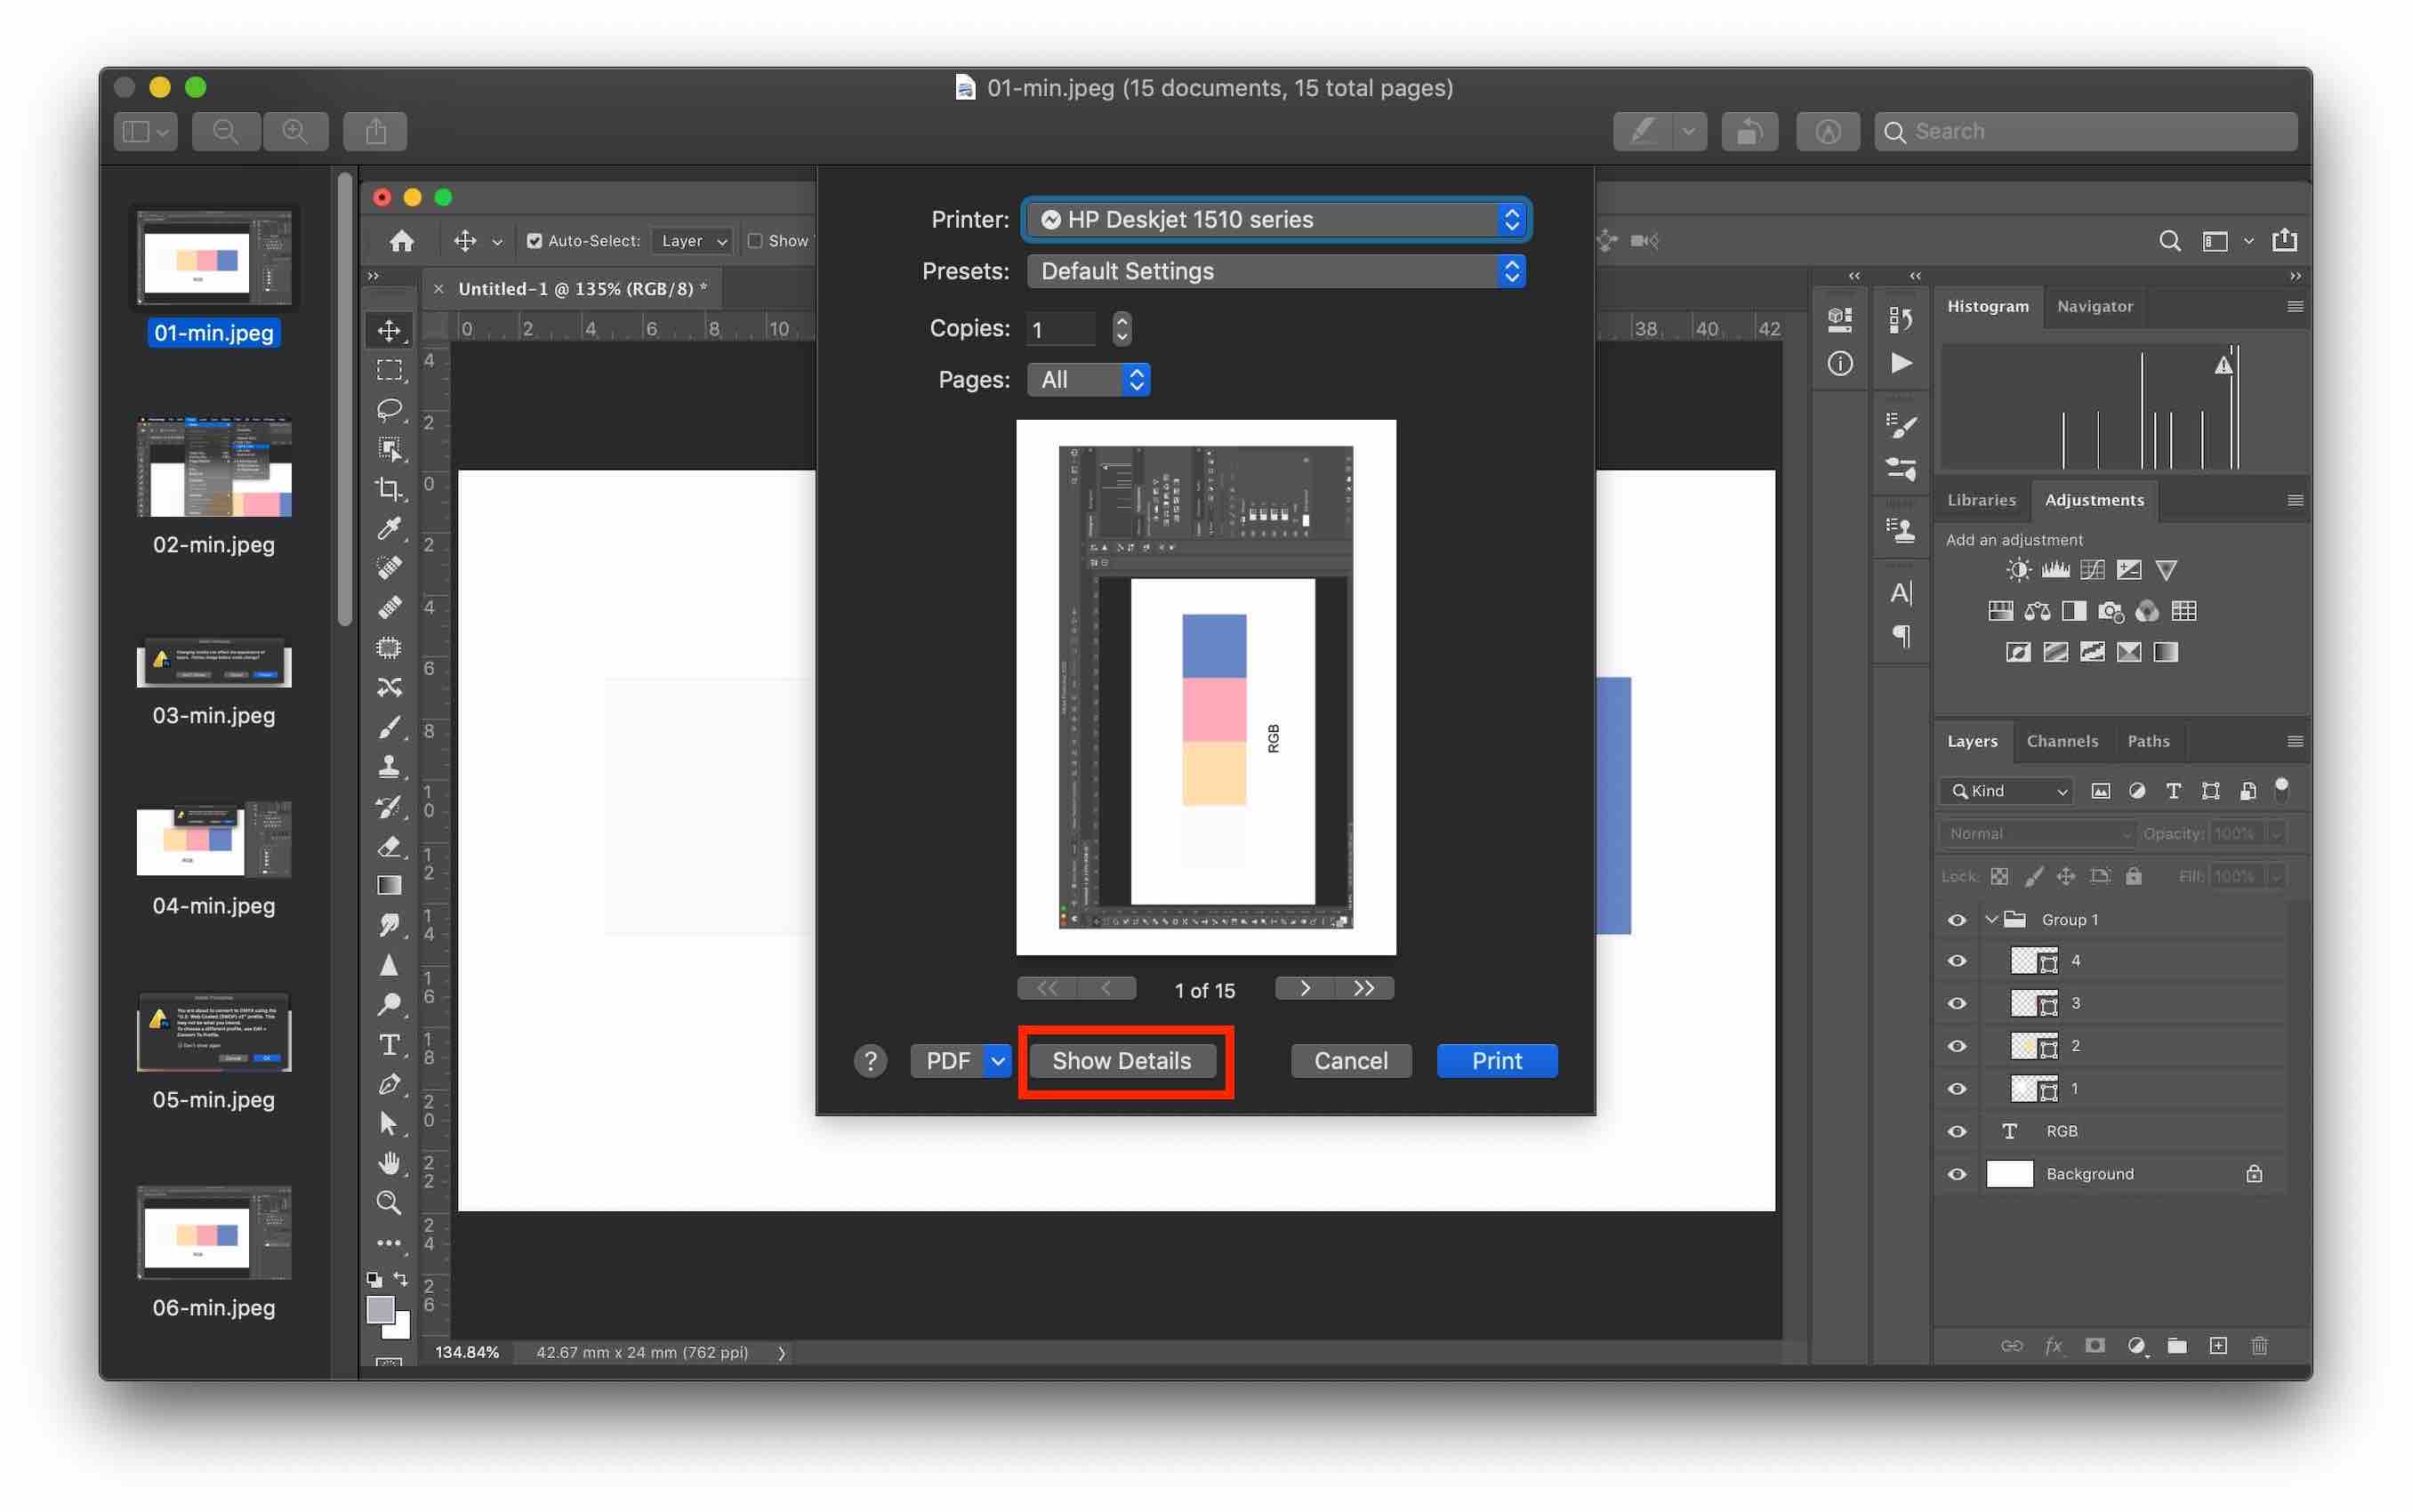Click the foreground color swatch
Viewport: 2412px width, 1512px height.
tap(380, 1308)
